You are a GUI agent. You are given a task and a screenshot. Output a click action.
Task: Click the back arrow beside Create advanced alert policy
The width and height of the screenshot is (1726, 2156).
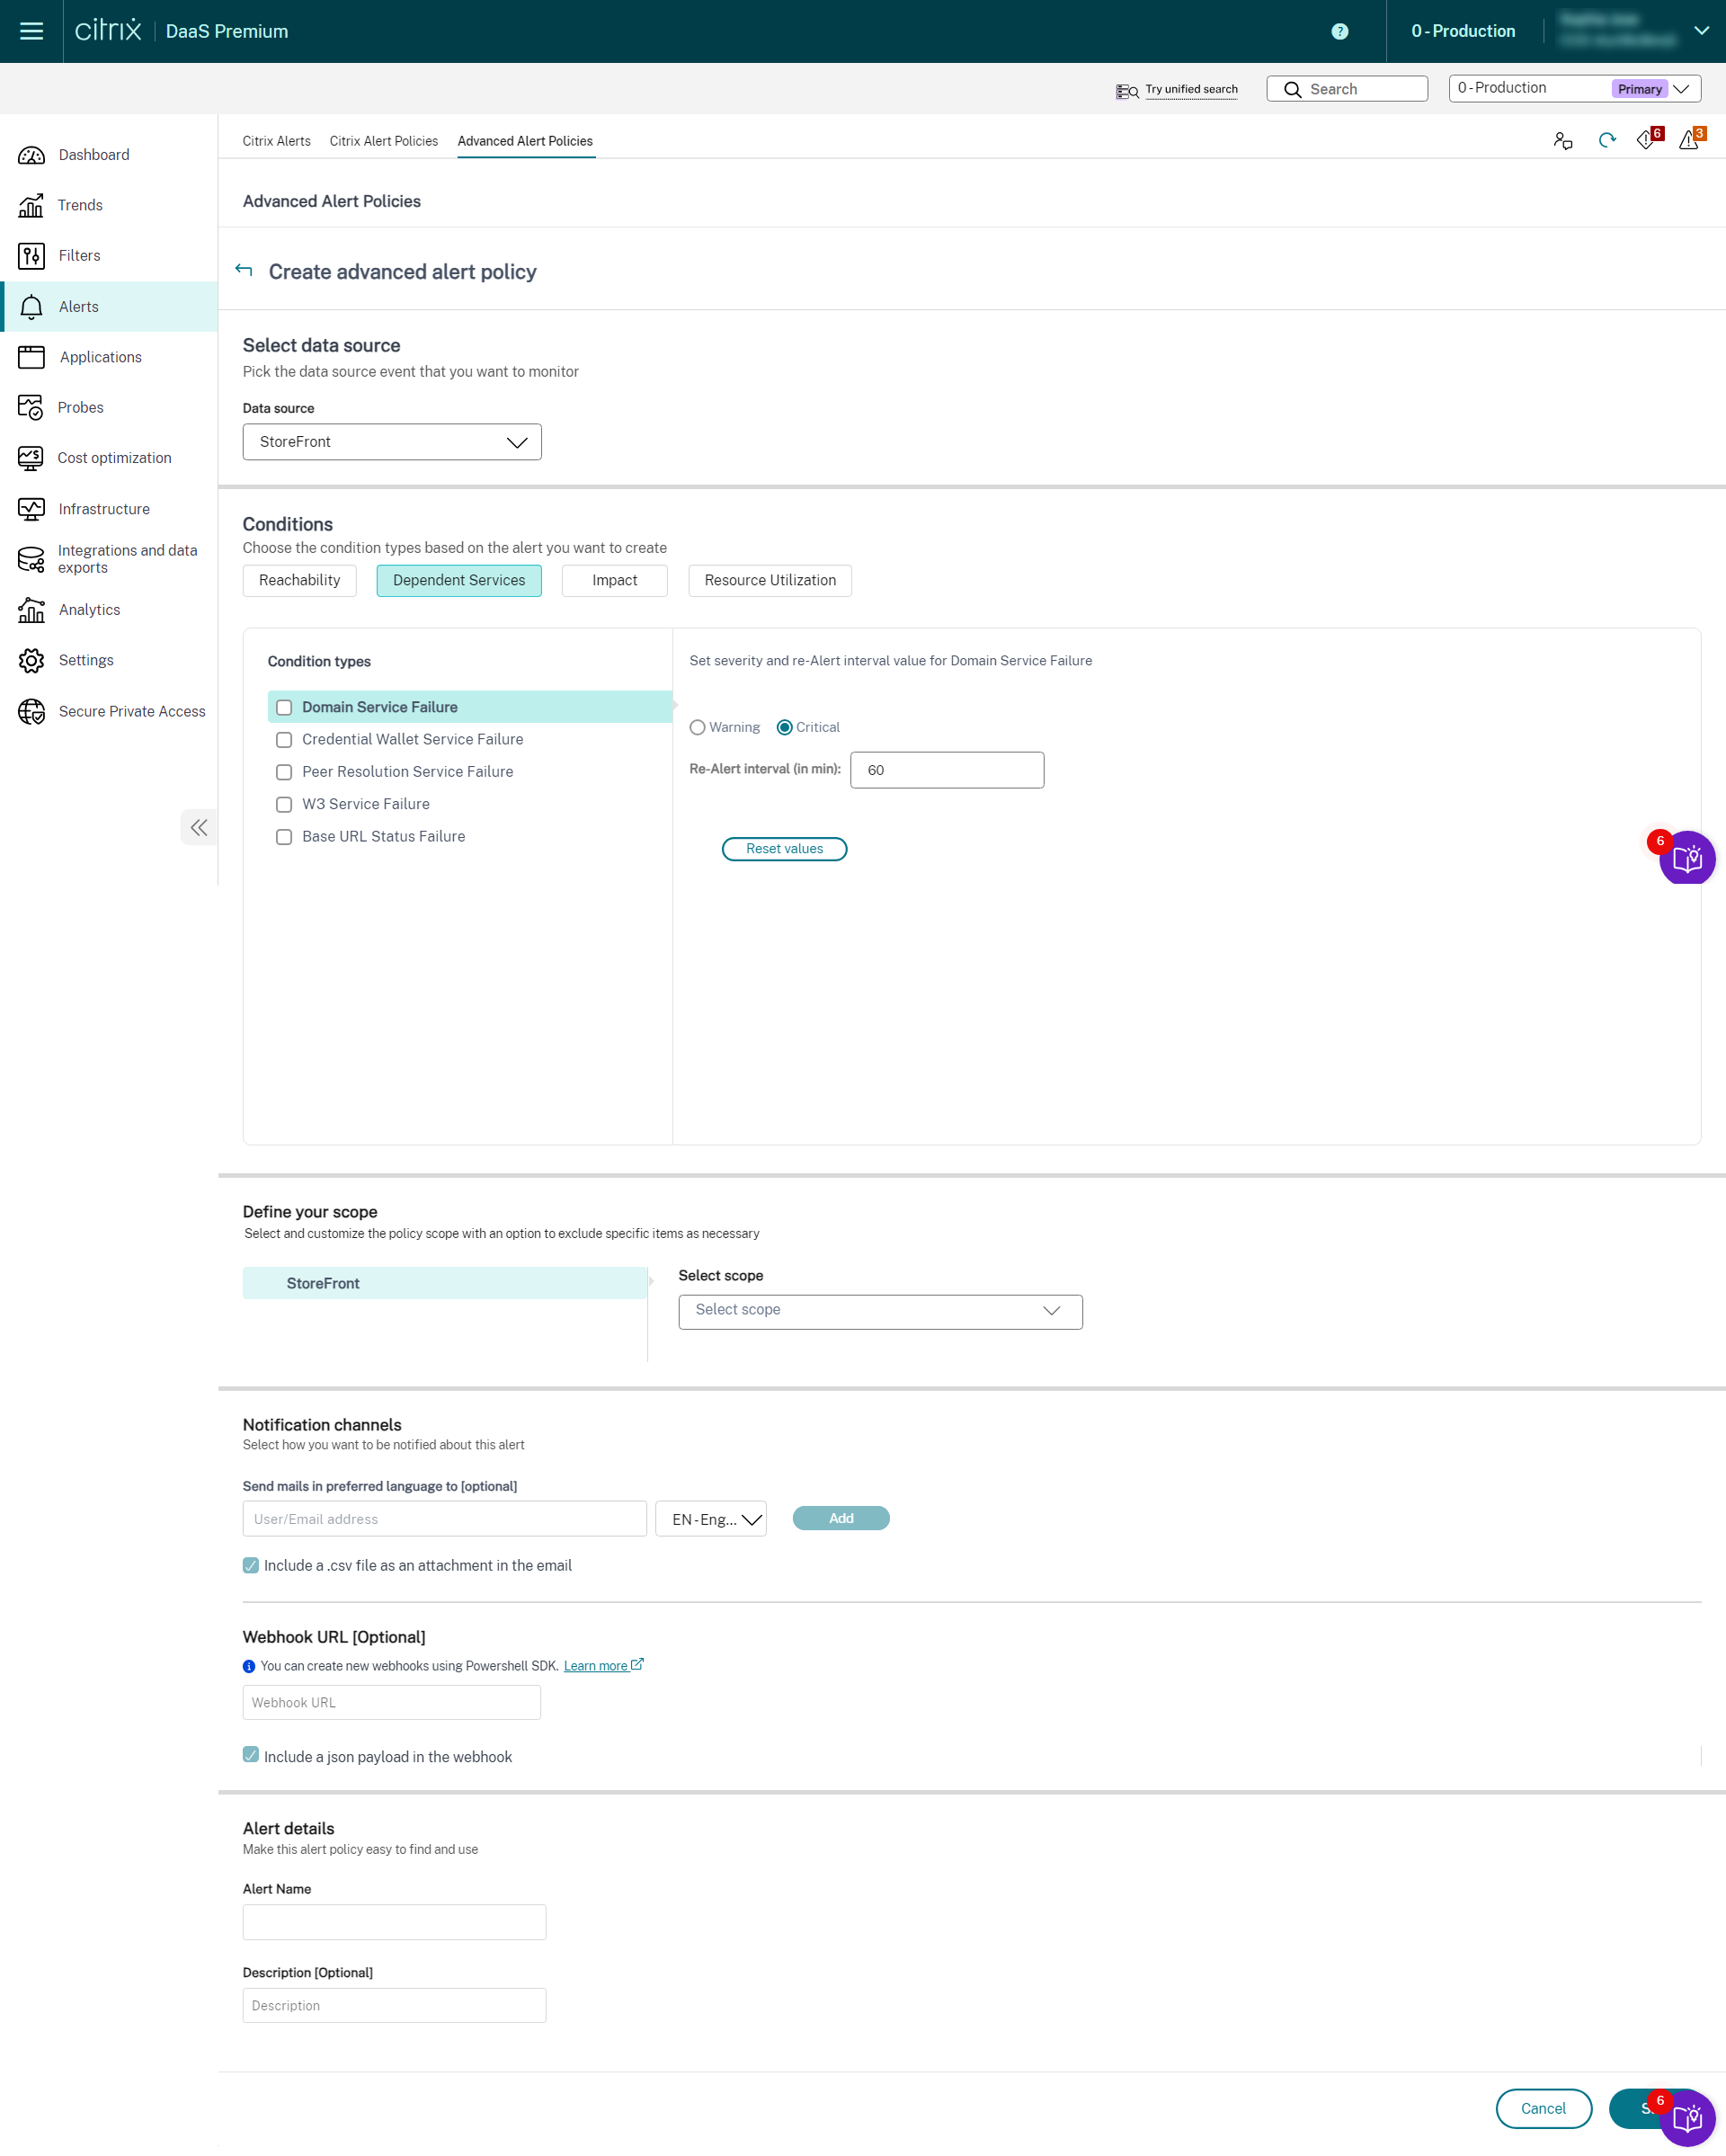[244, 270]
